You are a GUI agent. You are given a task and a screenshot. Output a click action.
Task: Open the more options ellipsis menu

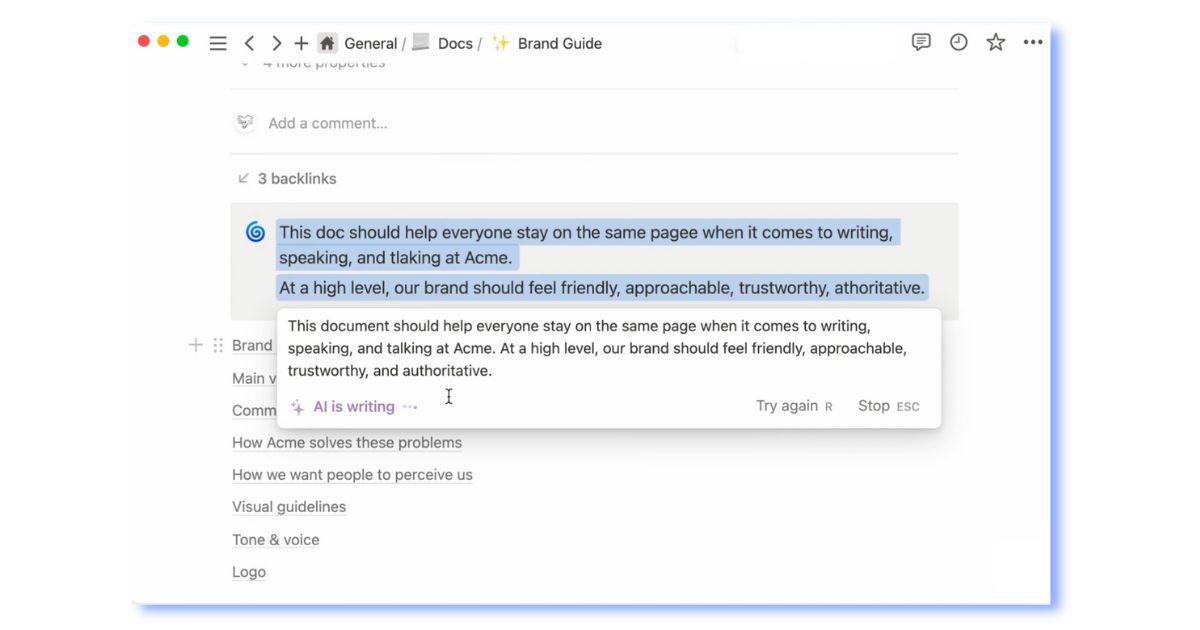click(1033, 42)
